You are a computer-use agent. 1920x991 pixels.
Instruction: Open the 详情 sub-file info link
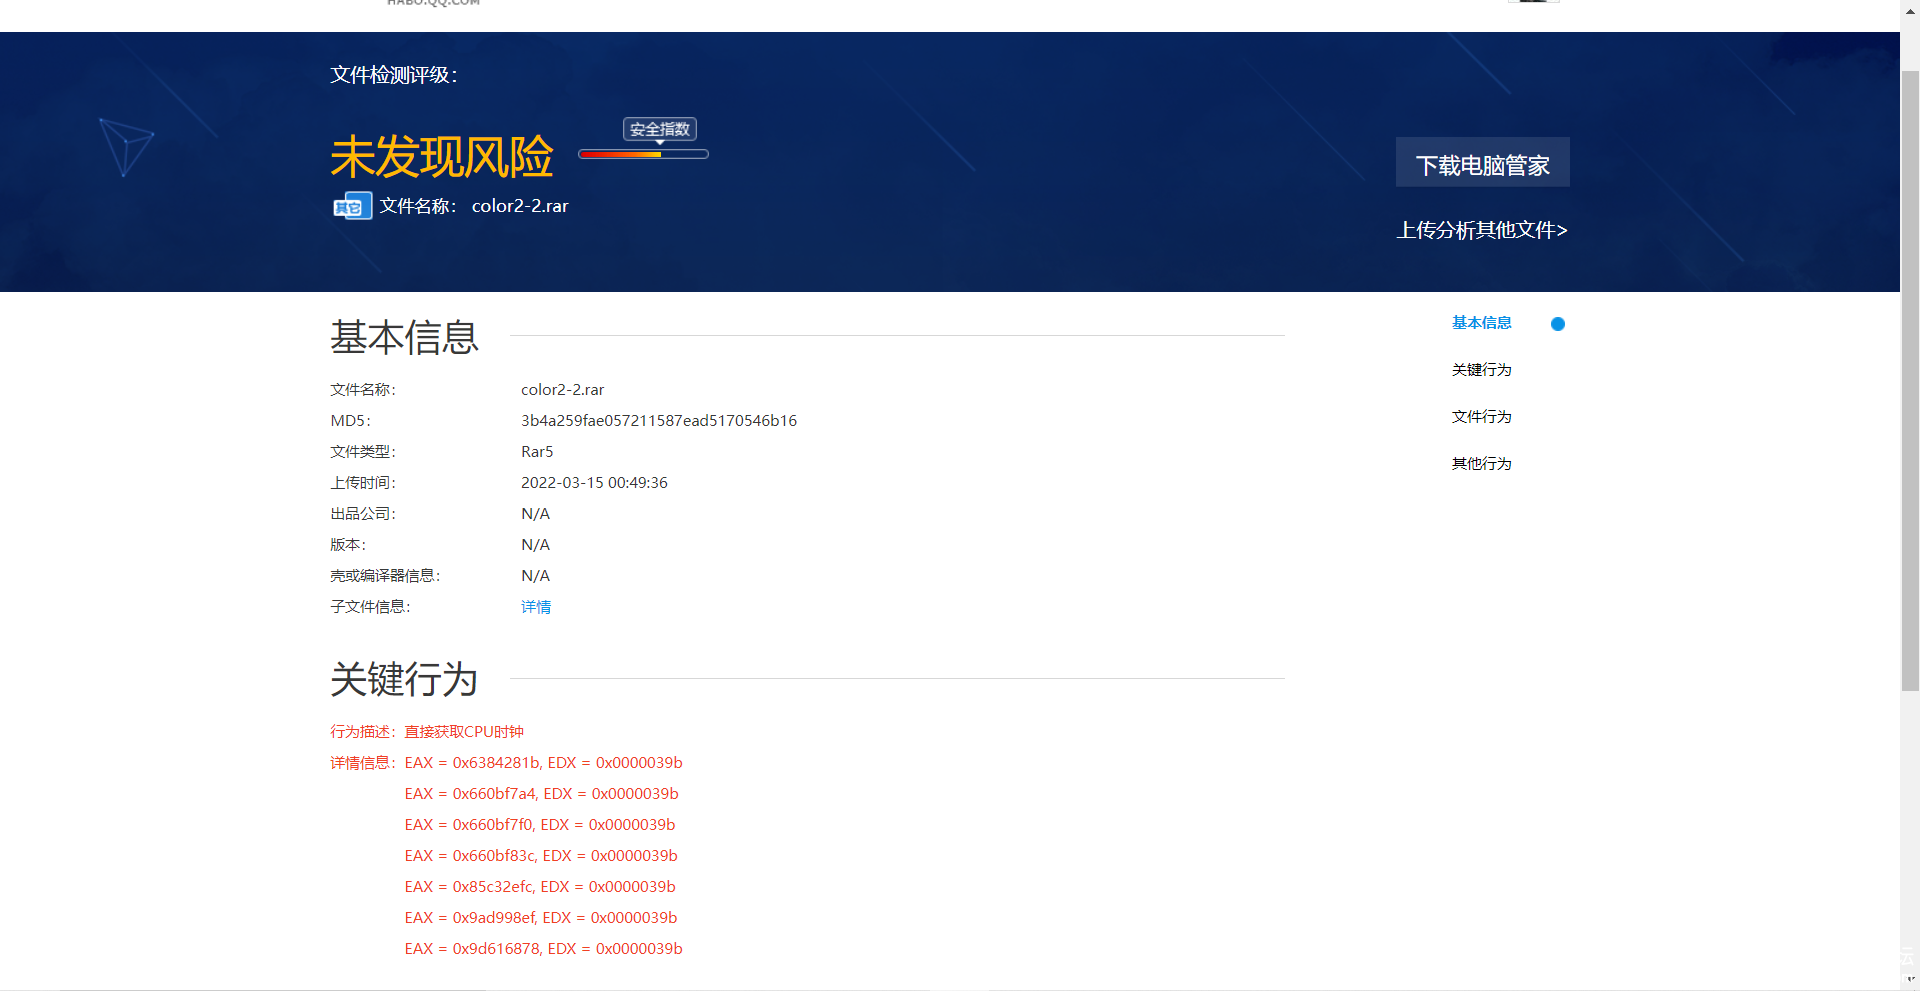click(536, 607)
